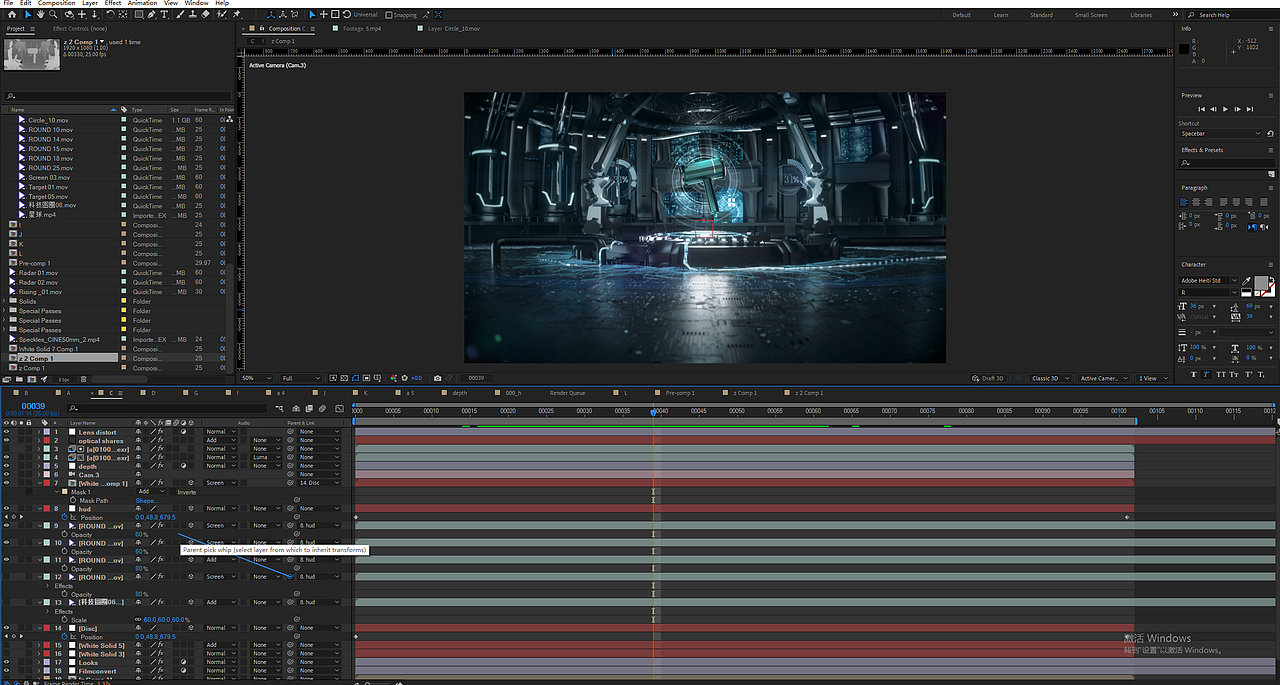Take snapshot with camera icon below viewer
The width and height of the screenshot is (1280, 685).
coord(438,378)
